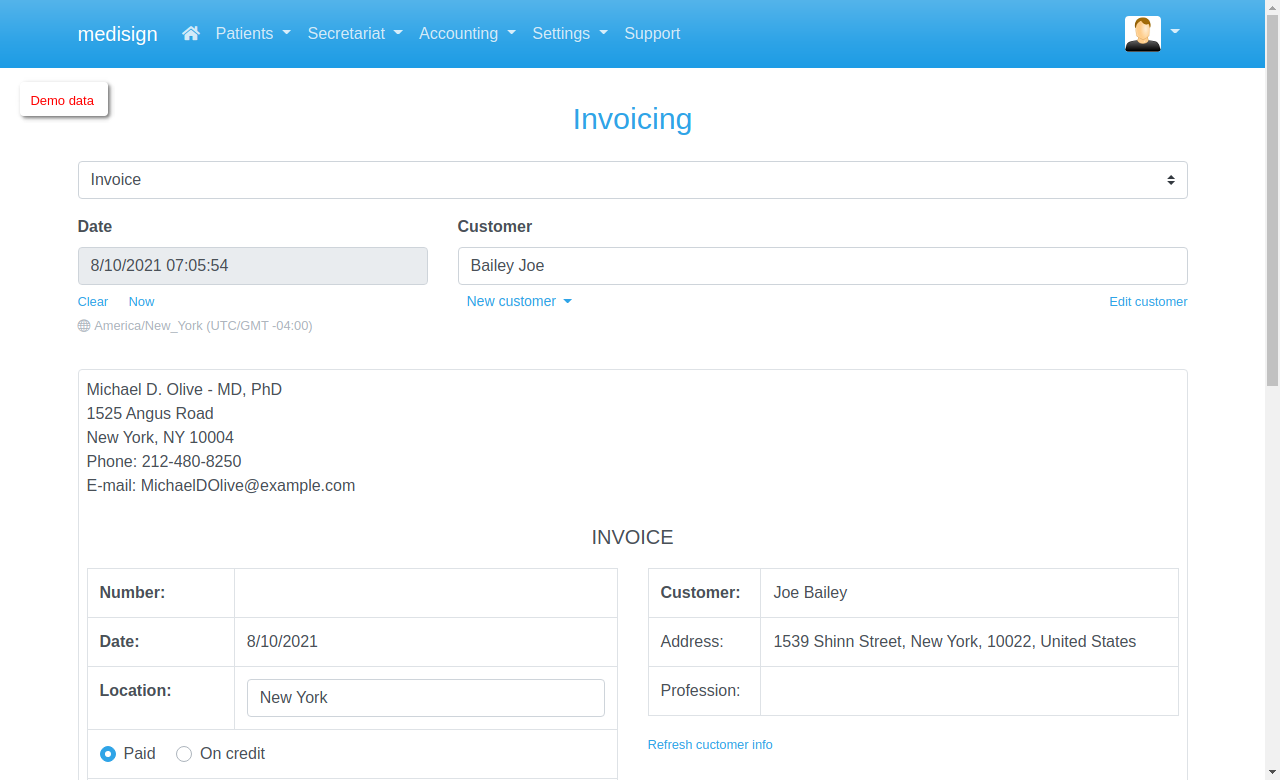1280x780 pixels.
Task: Click inside the Location input showing New York
Action: click(x=425, y=697)
